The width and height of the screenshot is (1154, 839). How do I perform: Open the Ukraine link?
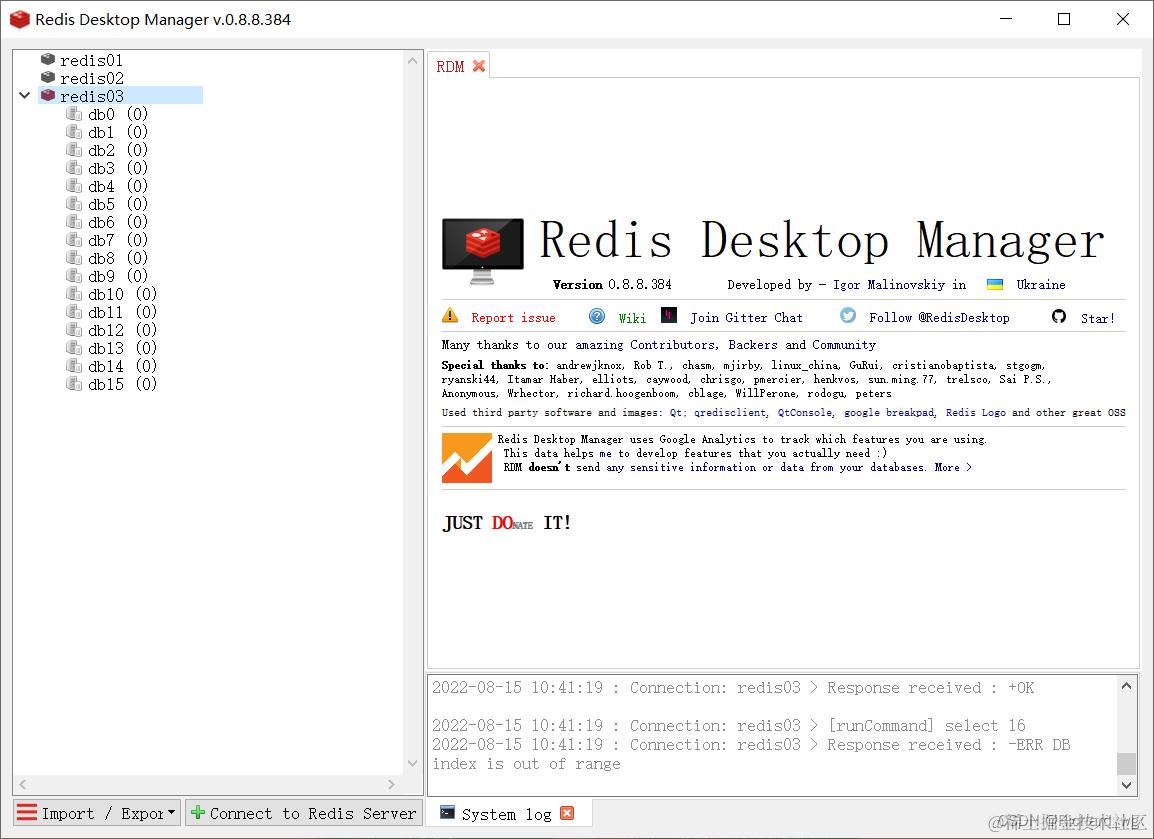click(x=1041, y=285)
